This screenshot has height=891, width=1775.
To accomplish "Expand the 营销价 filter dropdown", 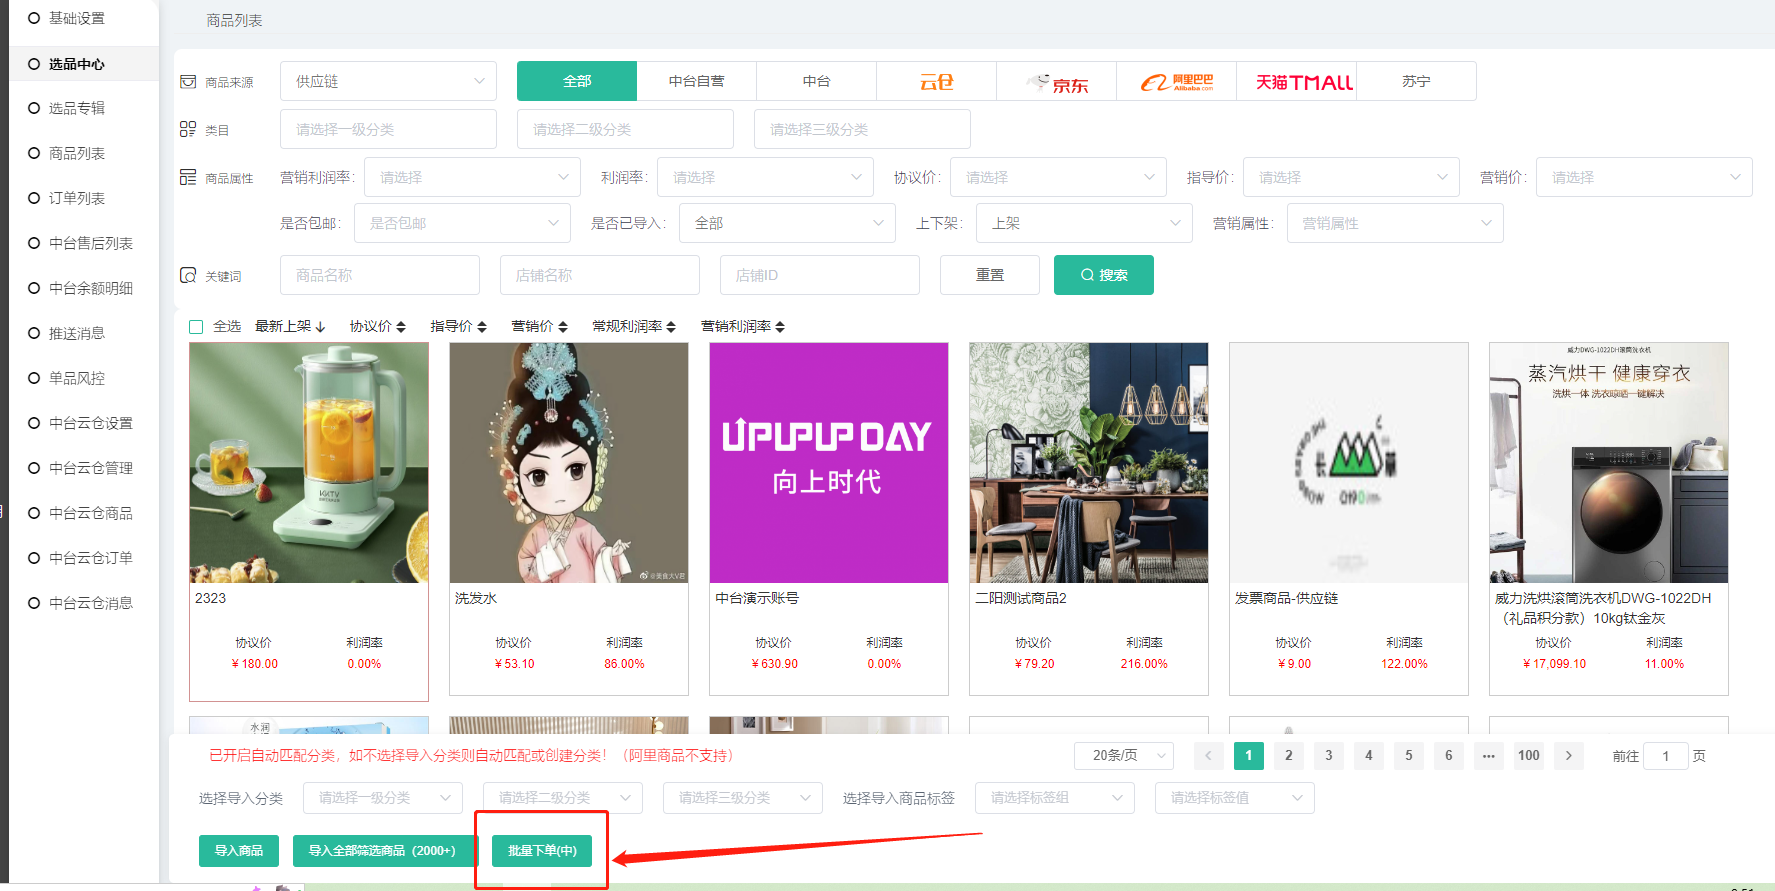I will click(x=1644, y=177).
